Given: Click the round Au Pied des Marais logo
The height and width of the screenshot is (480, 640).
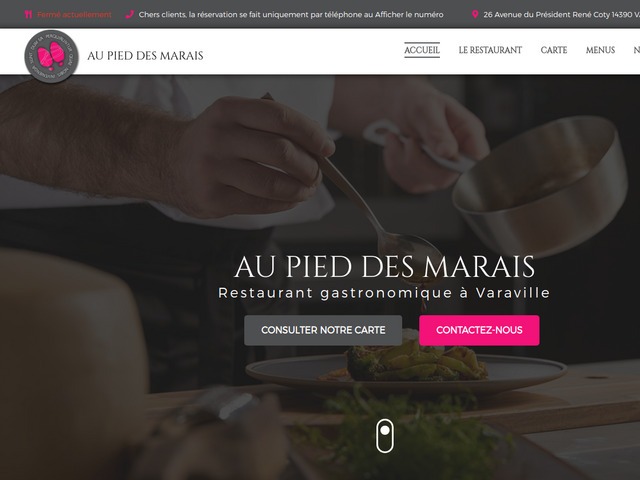Looking at the screenshot, I should (x=51, y=56).
